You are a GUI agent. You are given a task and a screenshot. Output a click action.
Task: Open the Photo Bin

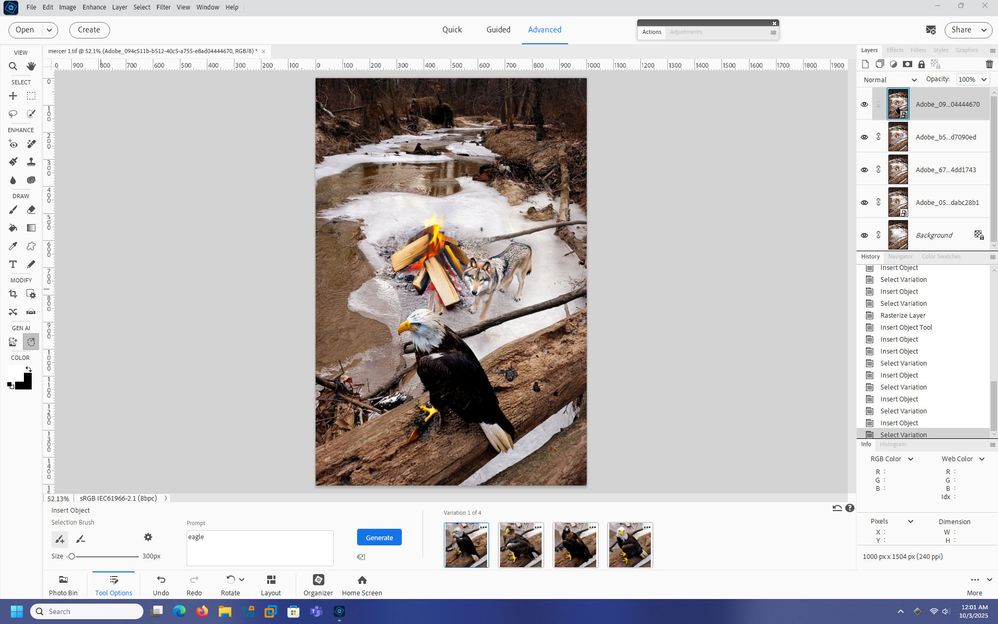coord(63,585)
